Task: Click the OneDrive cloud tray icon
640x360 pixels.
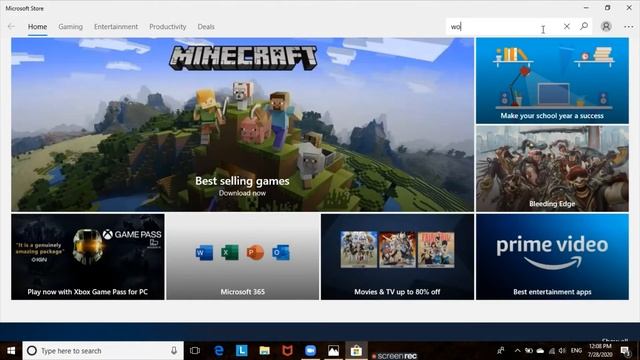Action: tap(540, 351)
